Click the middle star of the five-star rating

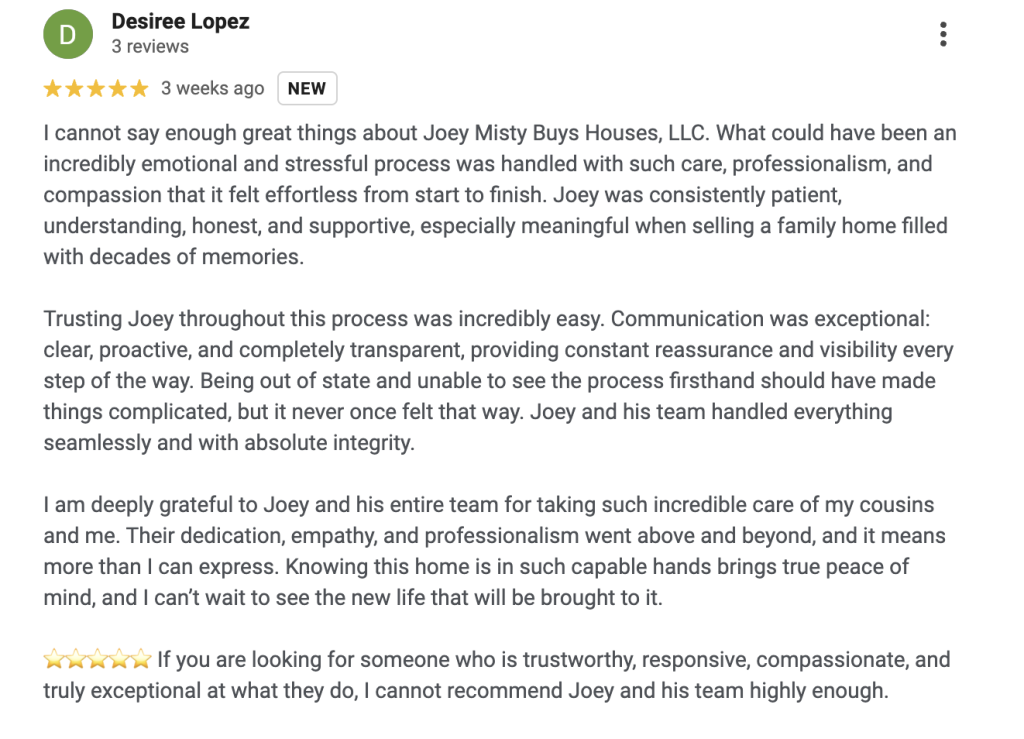95,88
